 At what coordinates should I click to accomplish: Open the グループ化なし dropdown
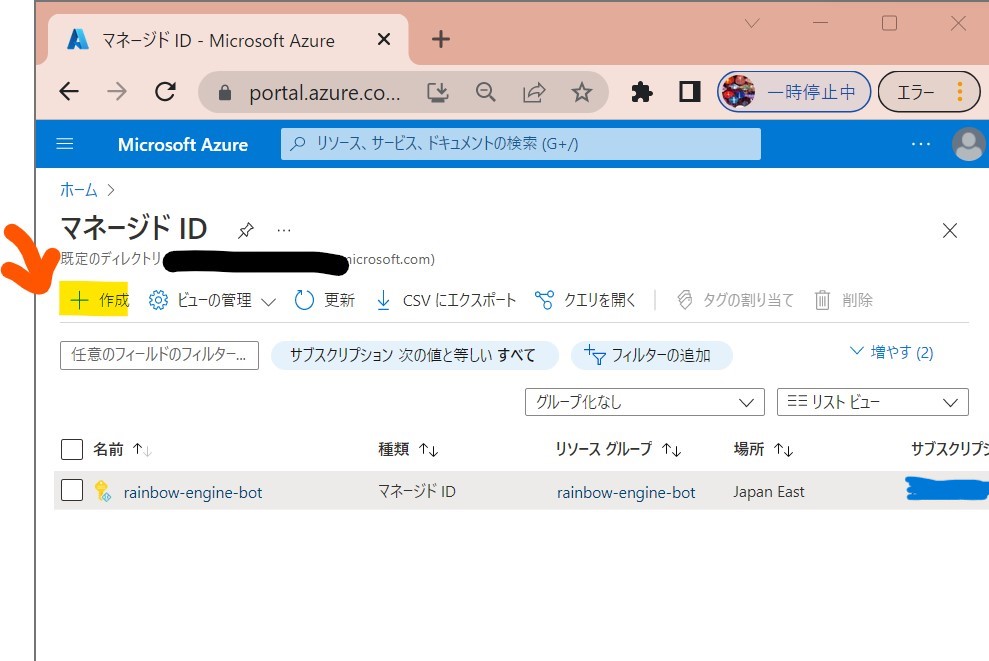coord(645,402)
